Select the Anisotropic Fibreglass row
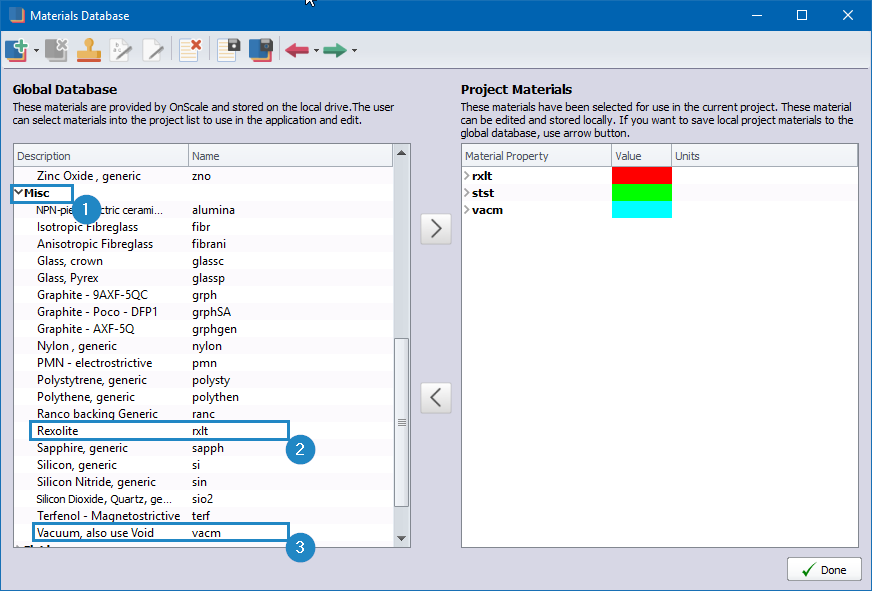The width and height of the screenshot is (872, 591). tap(204, 244)
